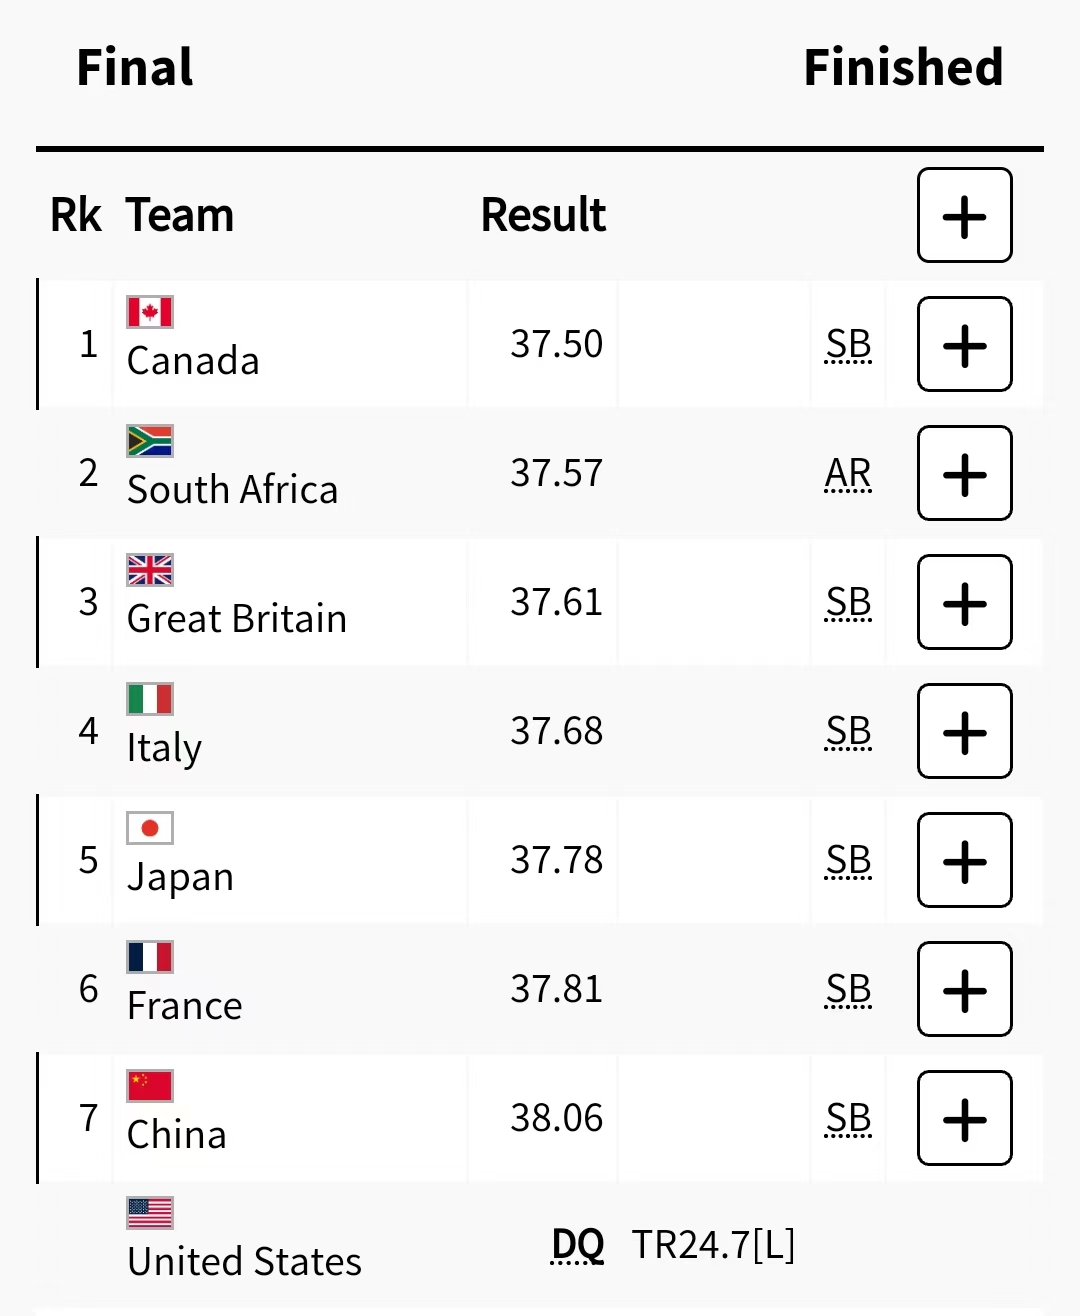Click the China flag icon

tap(150, 1086)
